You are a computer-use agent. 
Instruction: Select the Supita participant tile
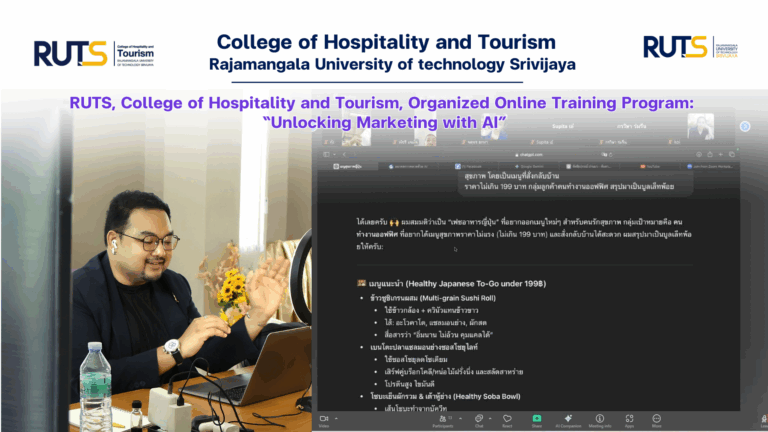point(562,128)
